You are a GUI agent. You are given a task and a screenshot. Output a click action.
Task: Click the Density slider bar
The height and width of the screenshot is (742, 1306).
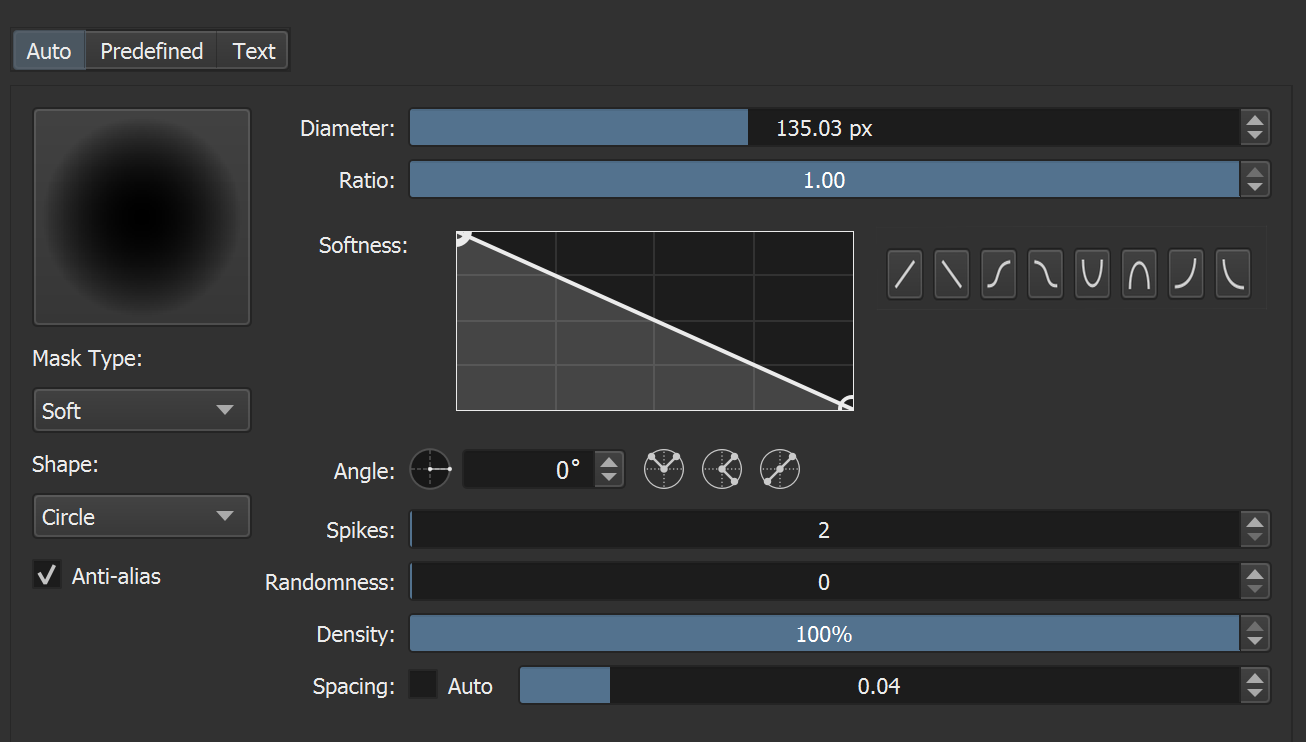point(824,634)
